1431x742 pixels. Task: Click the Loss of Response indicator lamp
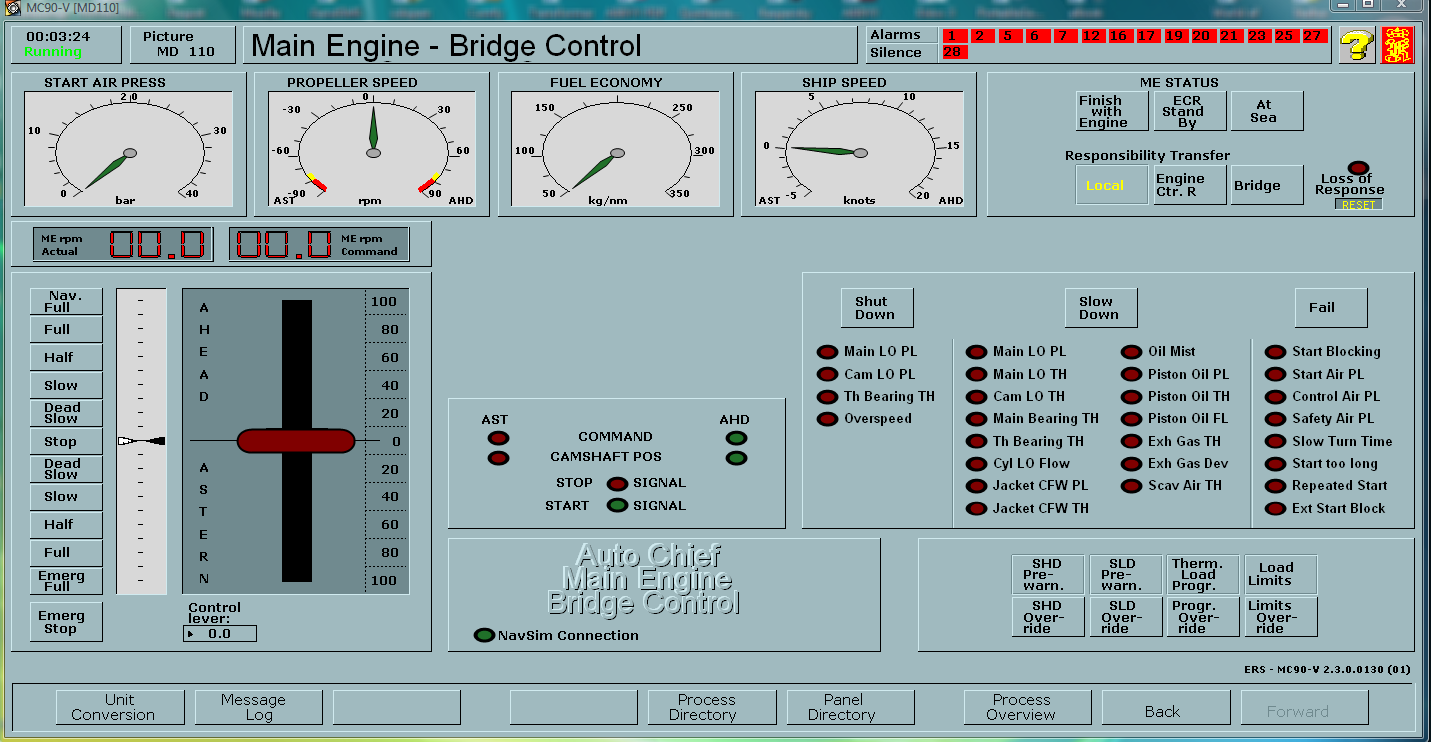(1358, 168)
